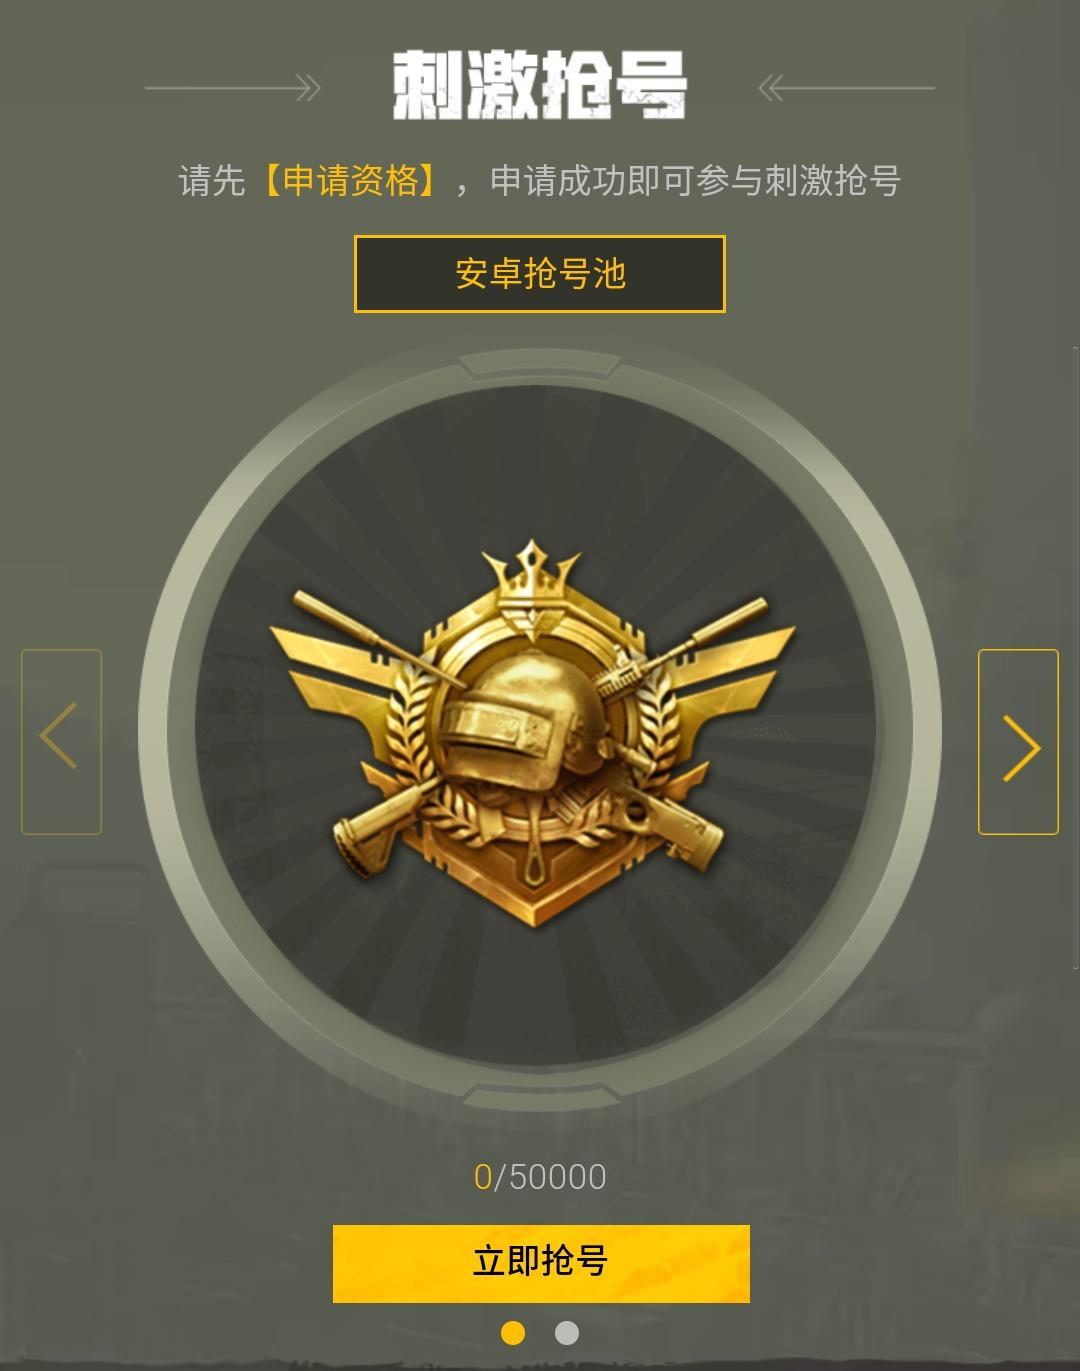1080x1371 pixels.
Task: Tap the bottom notch of the circular frame
Action: click(540, 1097)
